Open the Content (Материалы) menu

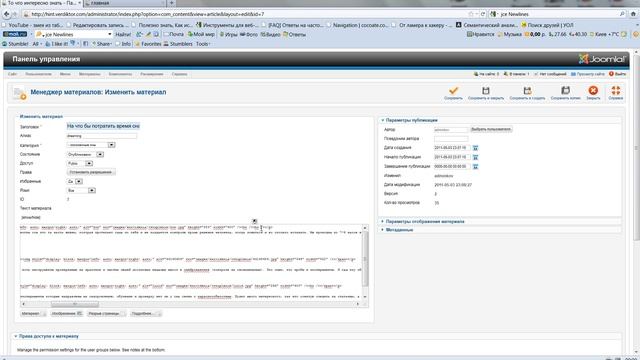click(x=89, y=74)
